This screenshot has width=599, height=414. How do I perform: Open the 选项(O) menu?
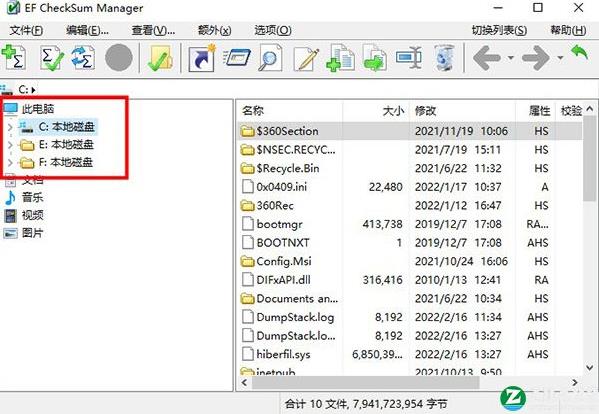click(x=273, y=30)
